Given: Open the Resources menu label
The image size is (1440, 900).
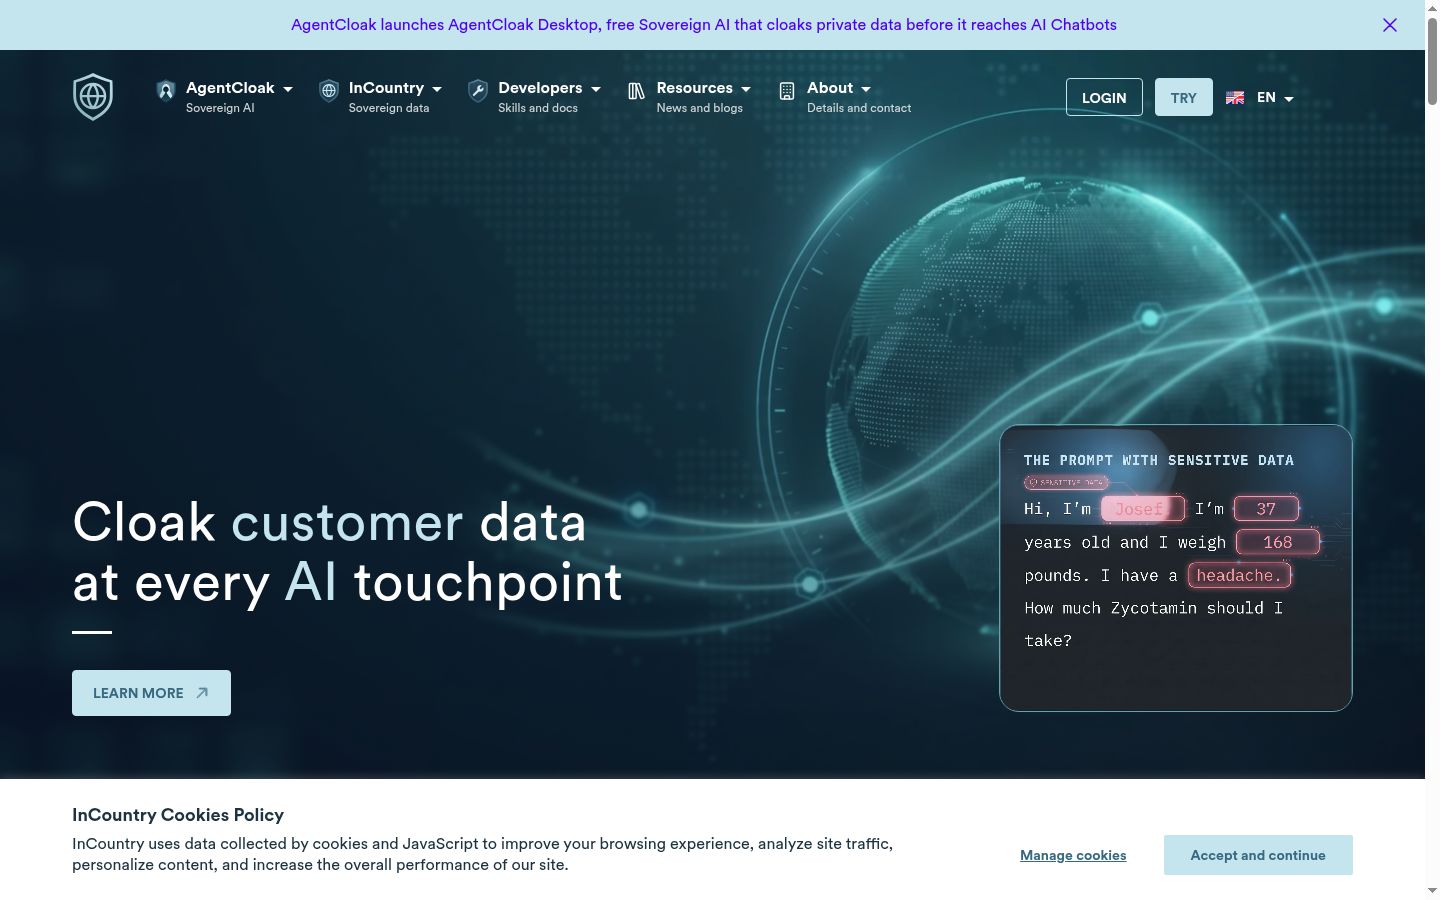Looking at the screenshot, I should click(x=695, y=88).
